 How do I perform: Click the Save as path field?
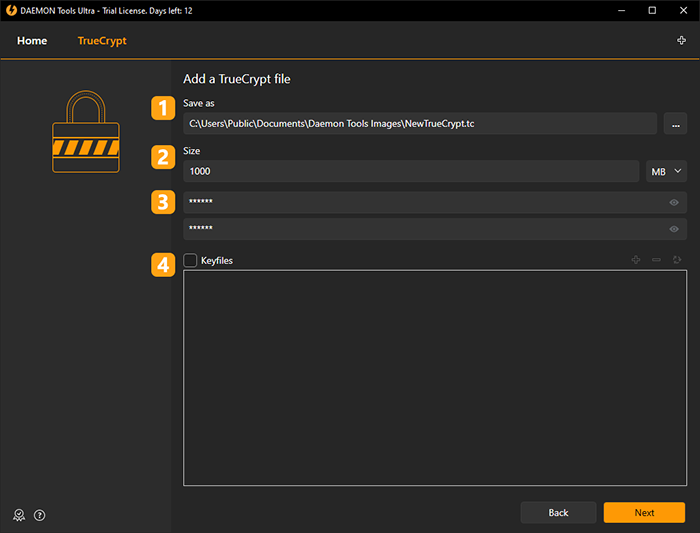[420, 124]
